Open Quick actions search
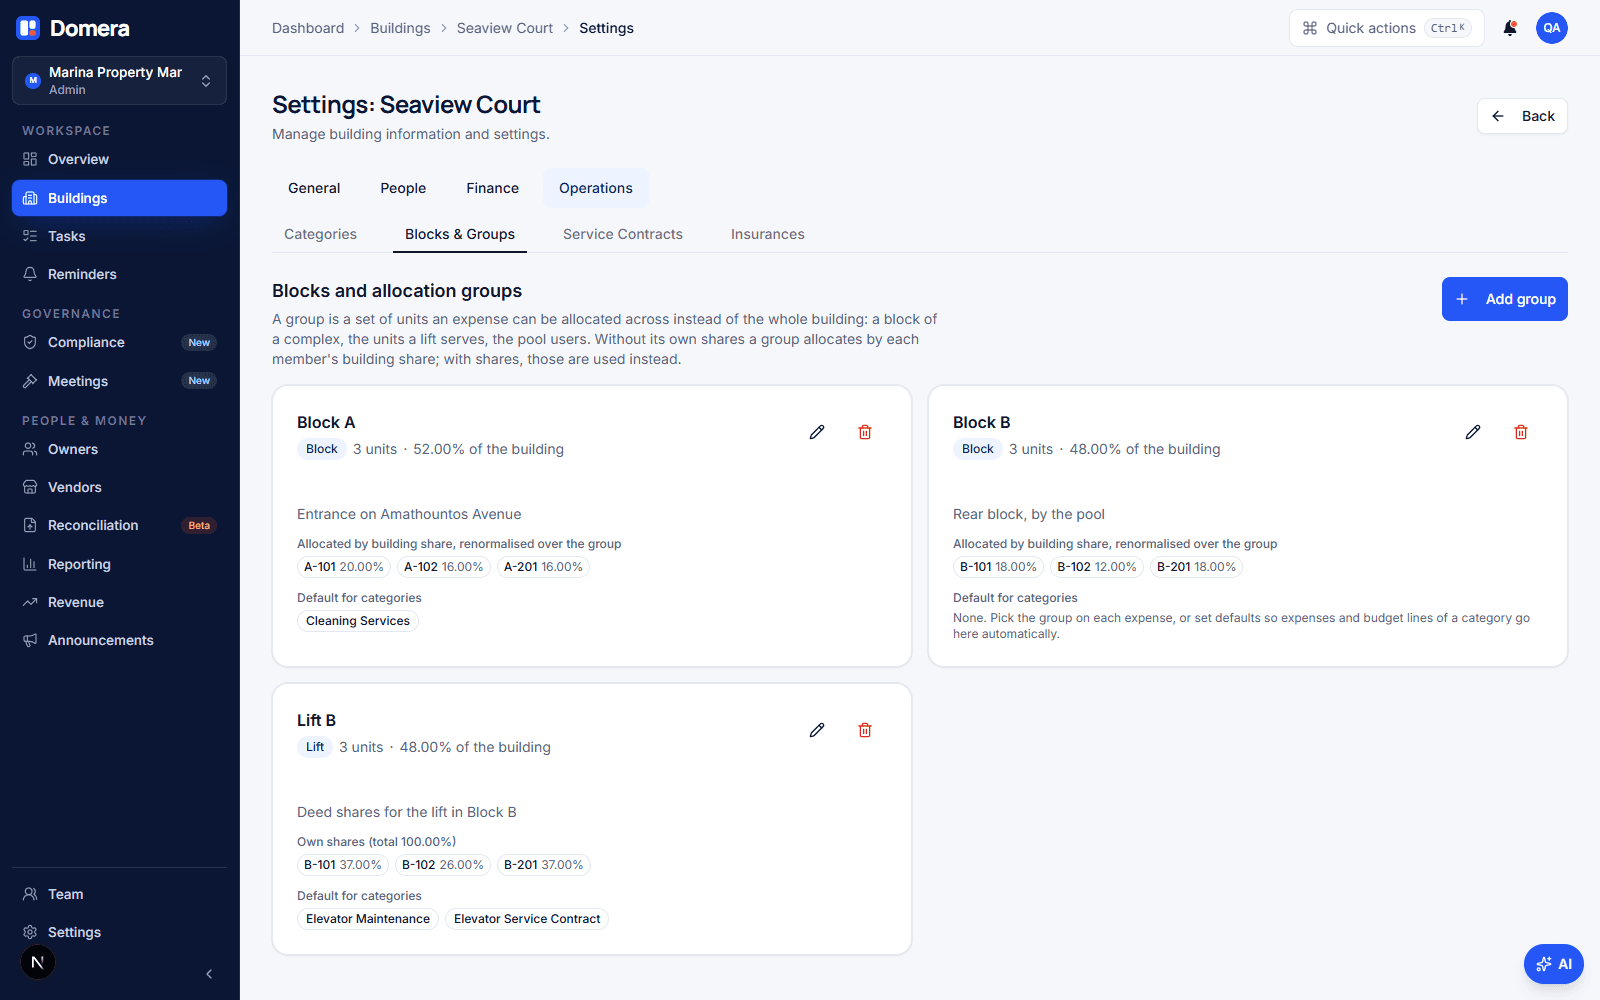This screenshot has height=1000, width=1600. (1386, 28)
